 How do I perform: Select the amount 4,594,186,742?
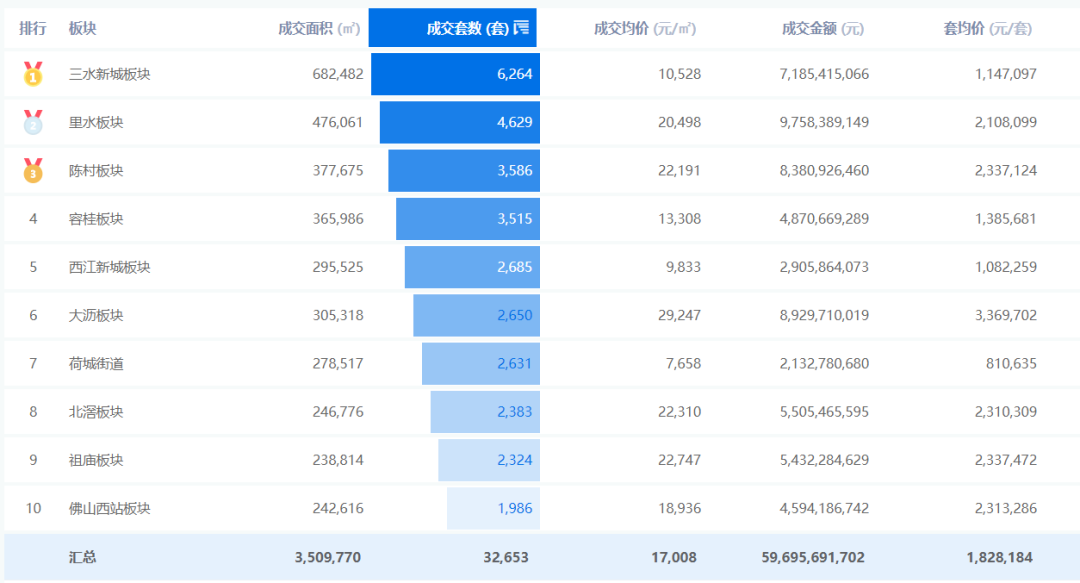pyautogui.click(x=824, y=509)
